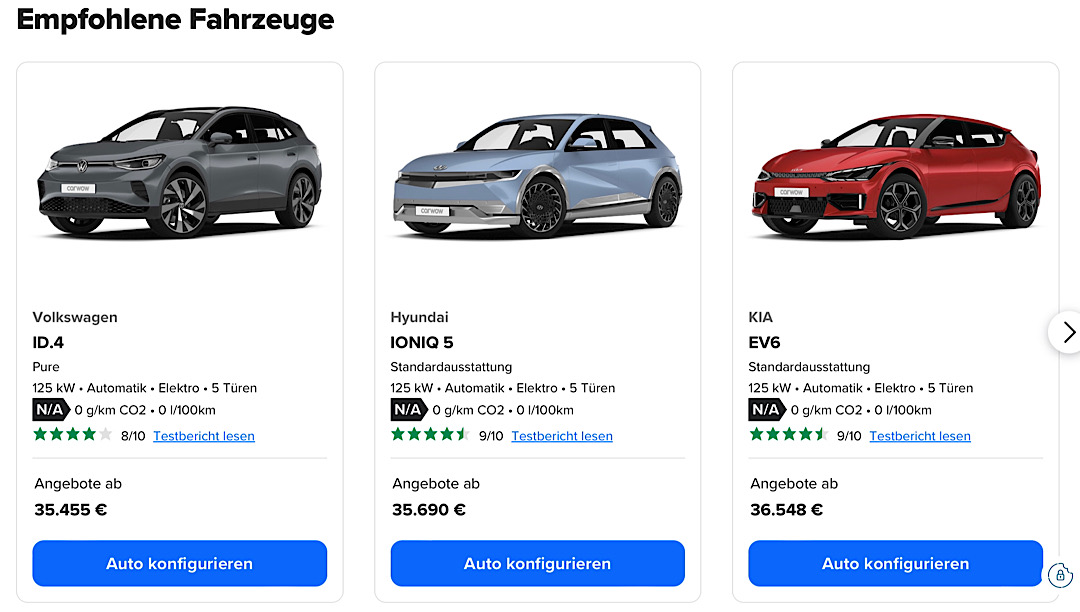
Task: Expand the carousel with the right arrow chevron
Action: (x=1068, y=332)
